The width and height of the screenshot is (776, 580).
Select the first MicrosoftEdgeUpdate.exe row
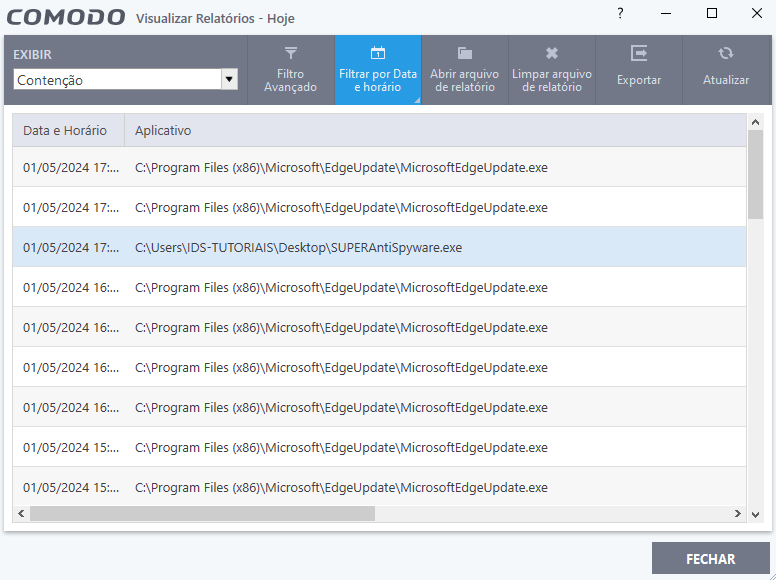(x=340, y=167)
